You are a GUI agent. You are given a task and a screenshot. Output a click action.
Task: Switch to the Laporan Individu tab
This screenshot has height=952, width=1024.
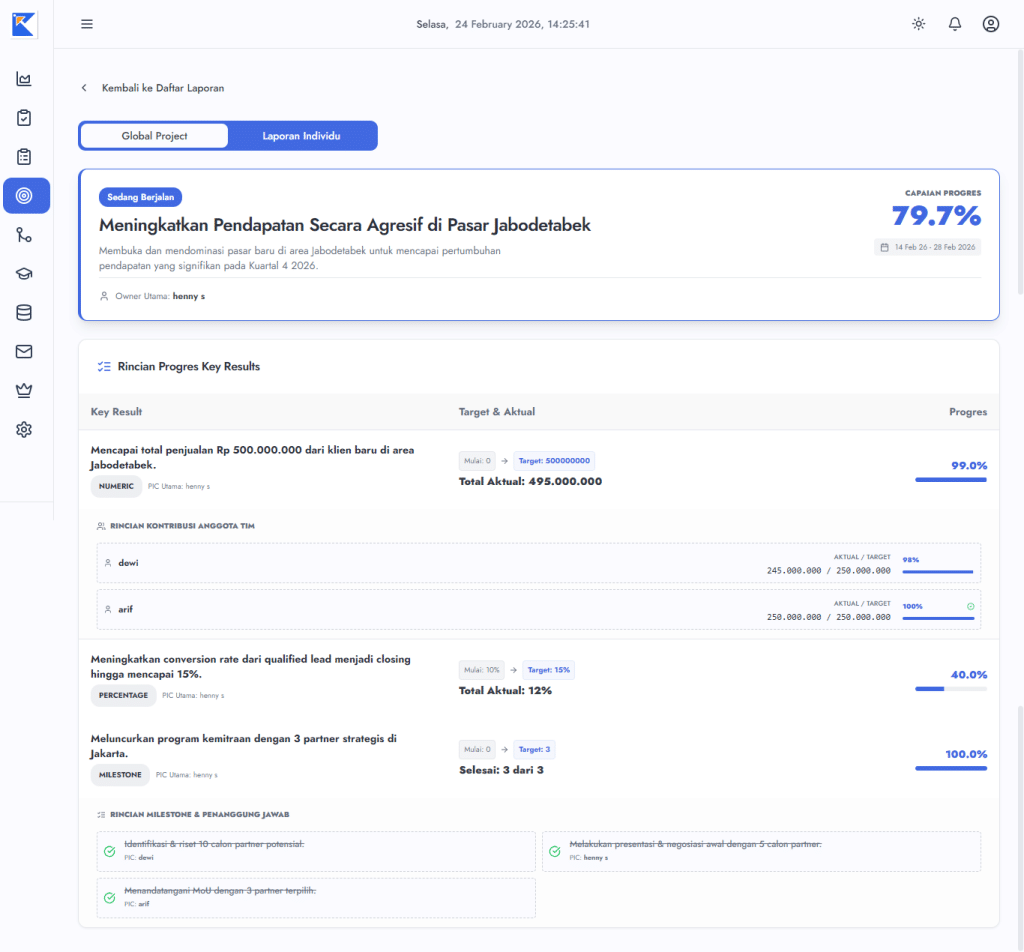(302, 136)
